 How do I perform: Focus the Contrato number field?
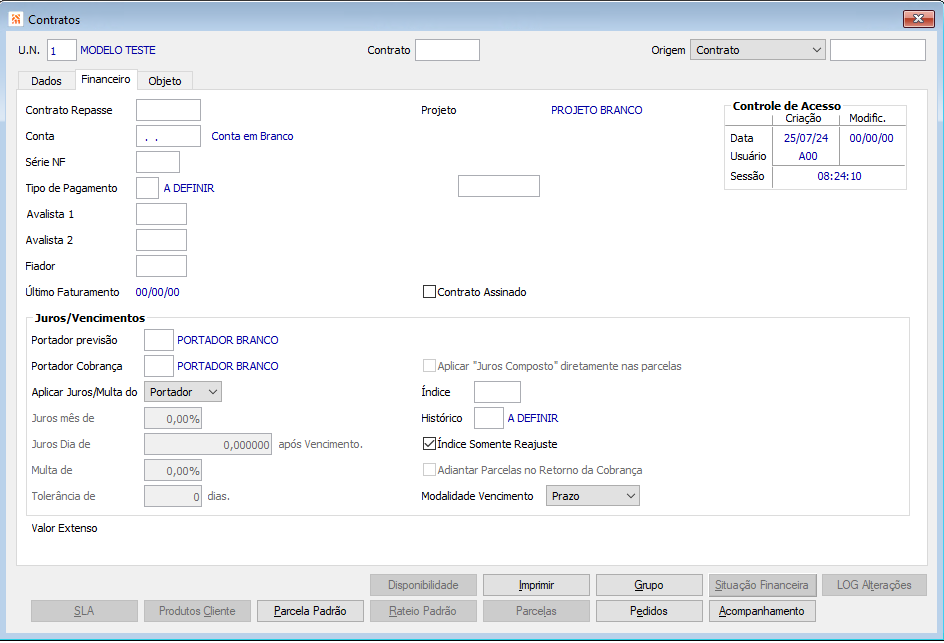pyautogui.click(x=447, y=50)
